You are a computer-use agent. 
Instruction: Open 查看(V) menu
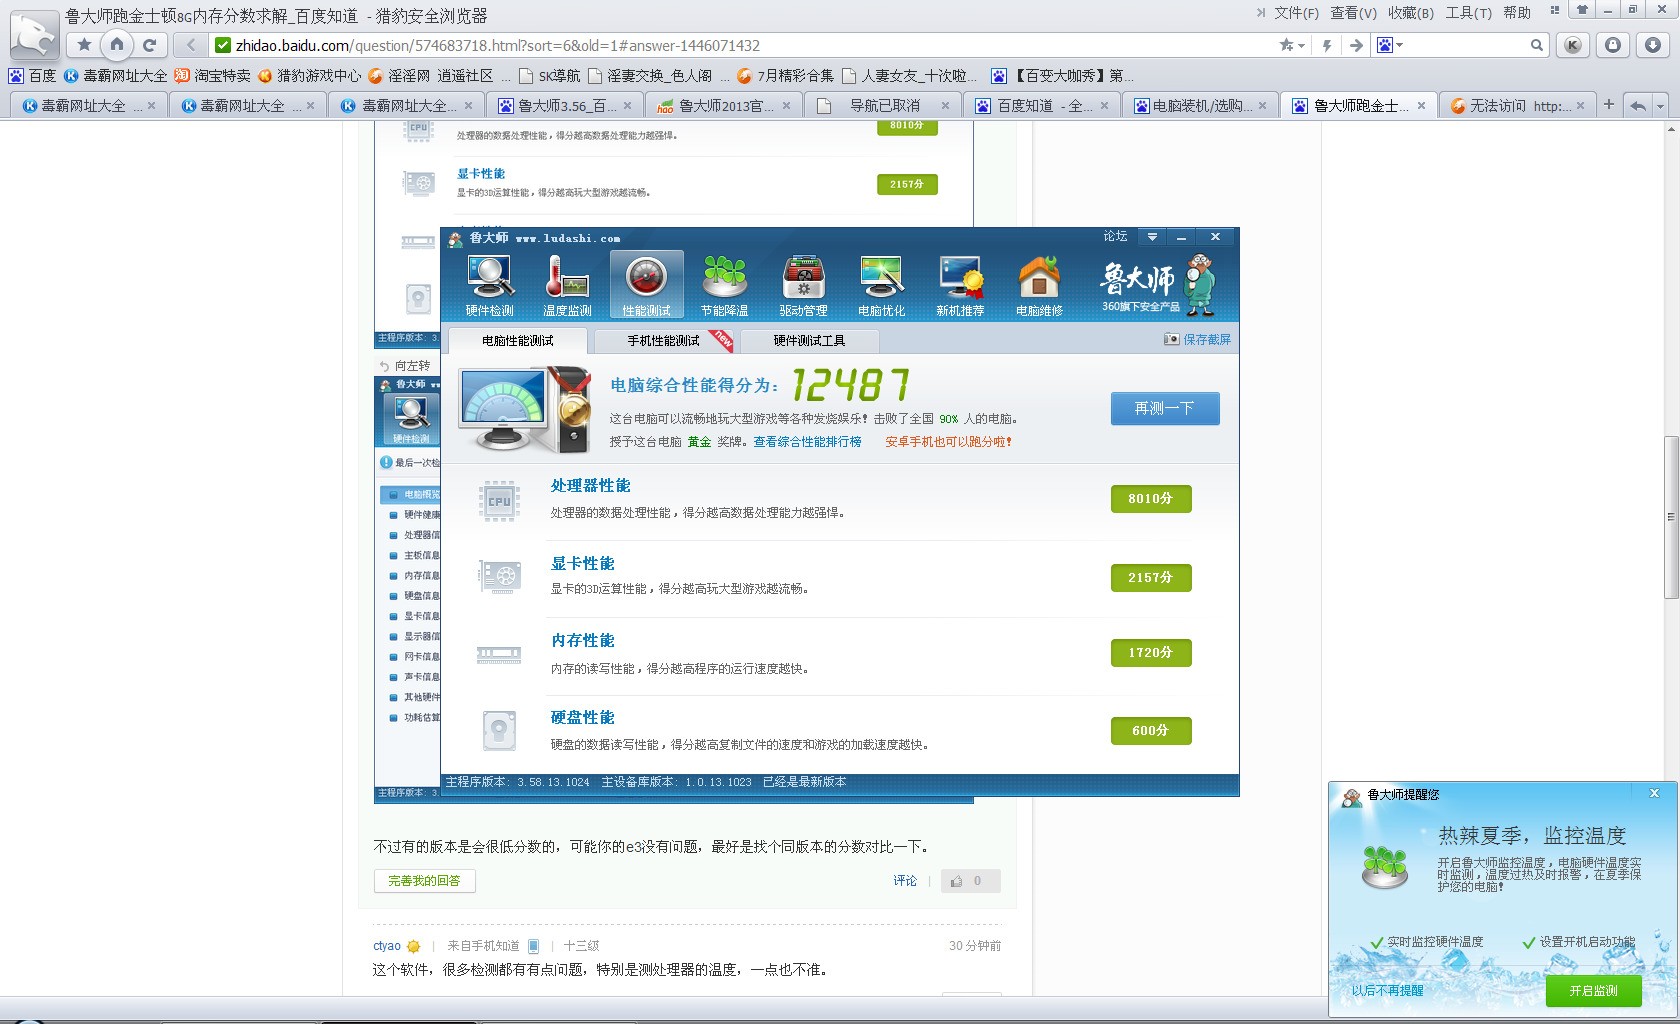(x=1353, y=13)
